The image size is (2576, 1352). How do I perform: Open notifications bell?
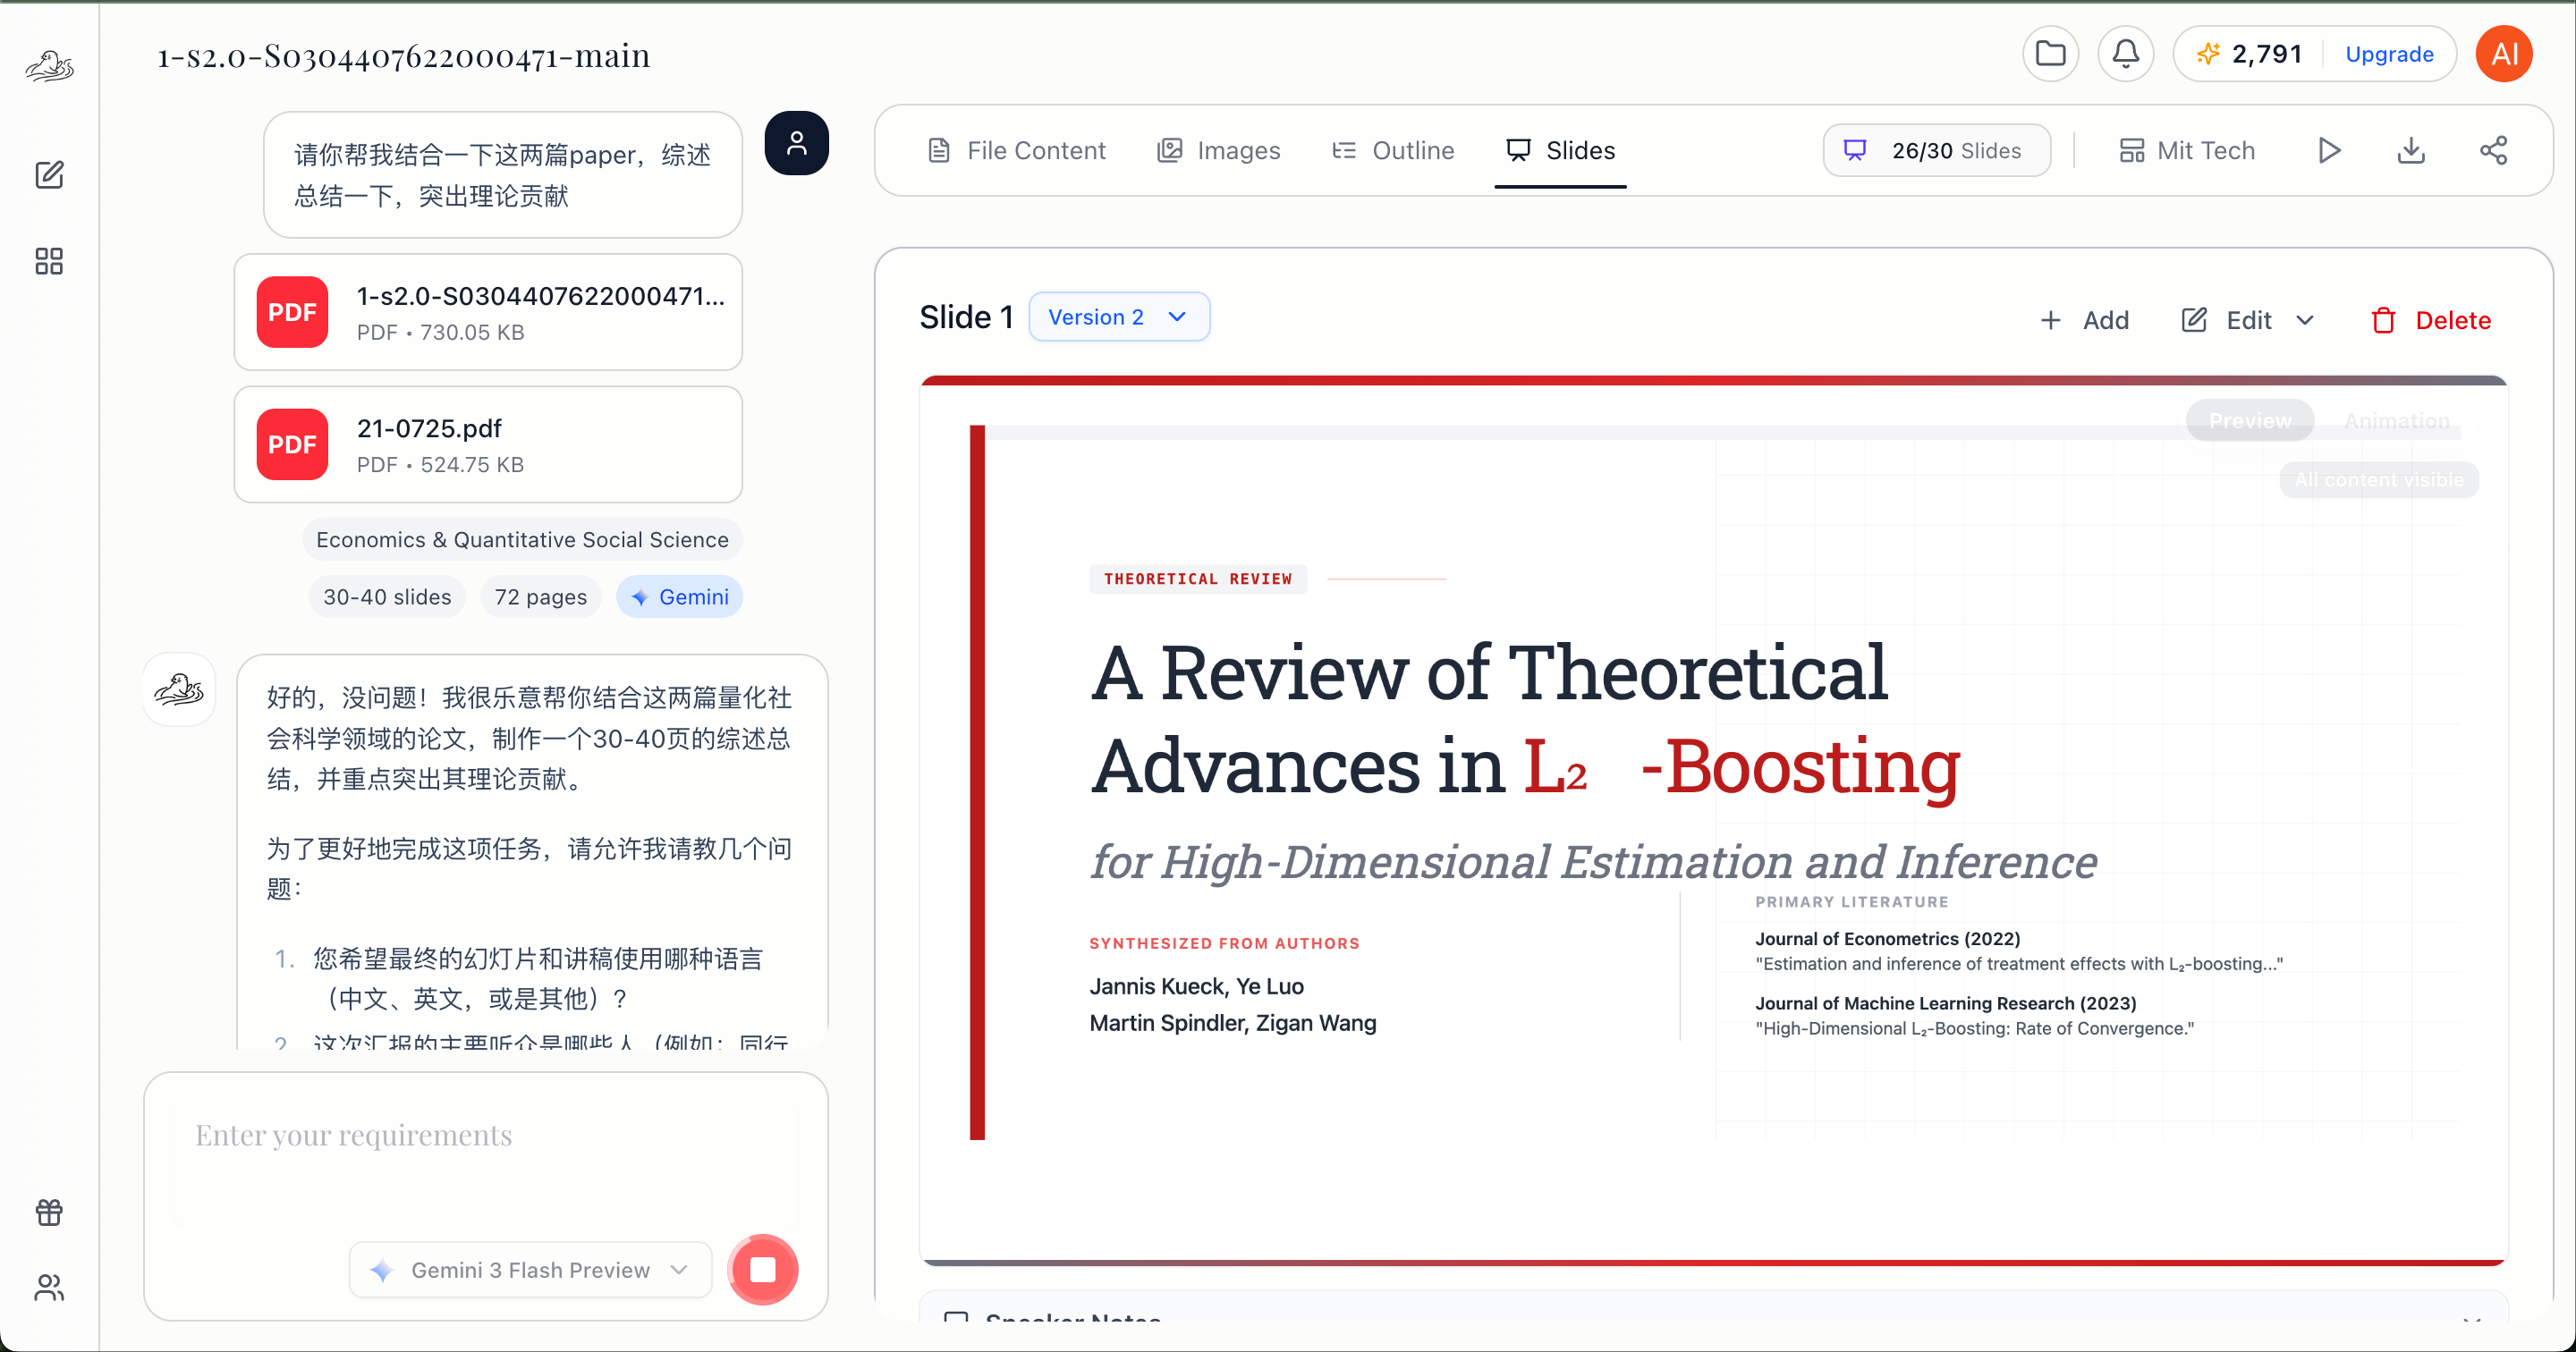pos(2125,54)
